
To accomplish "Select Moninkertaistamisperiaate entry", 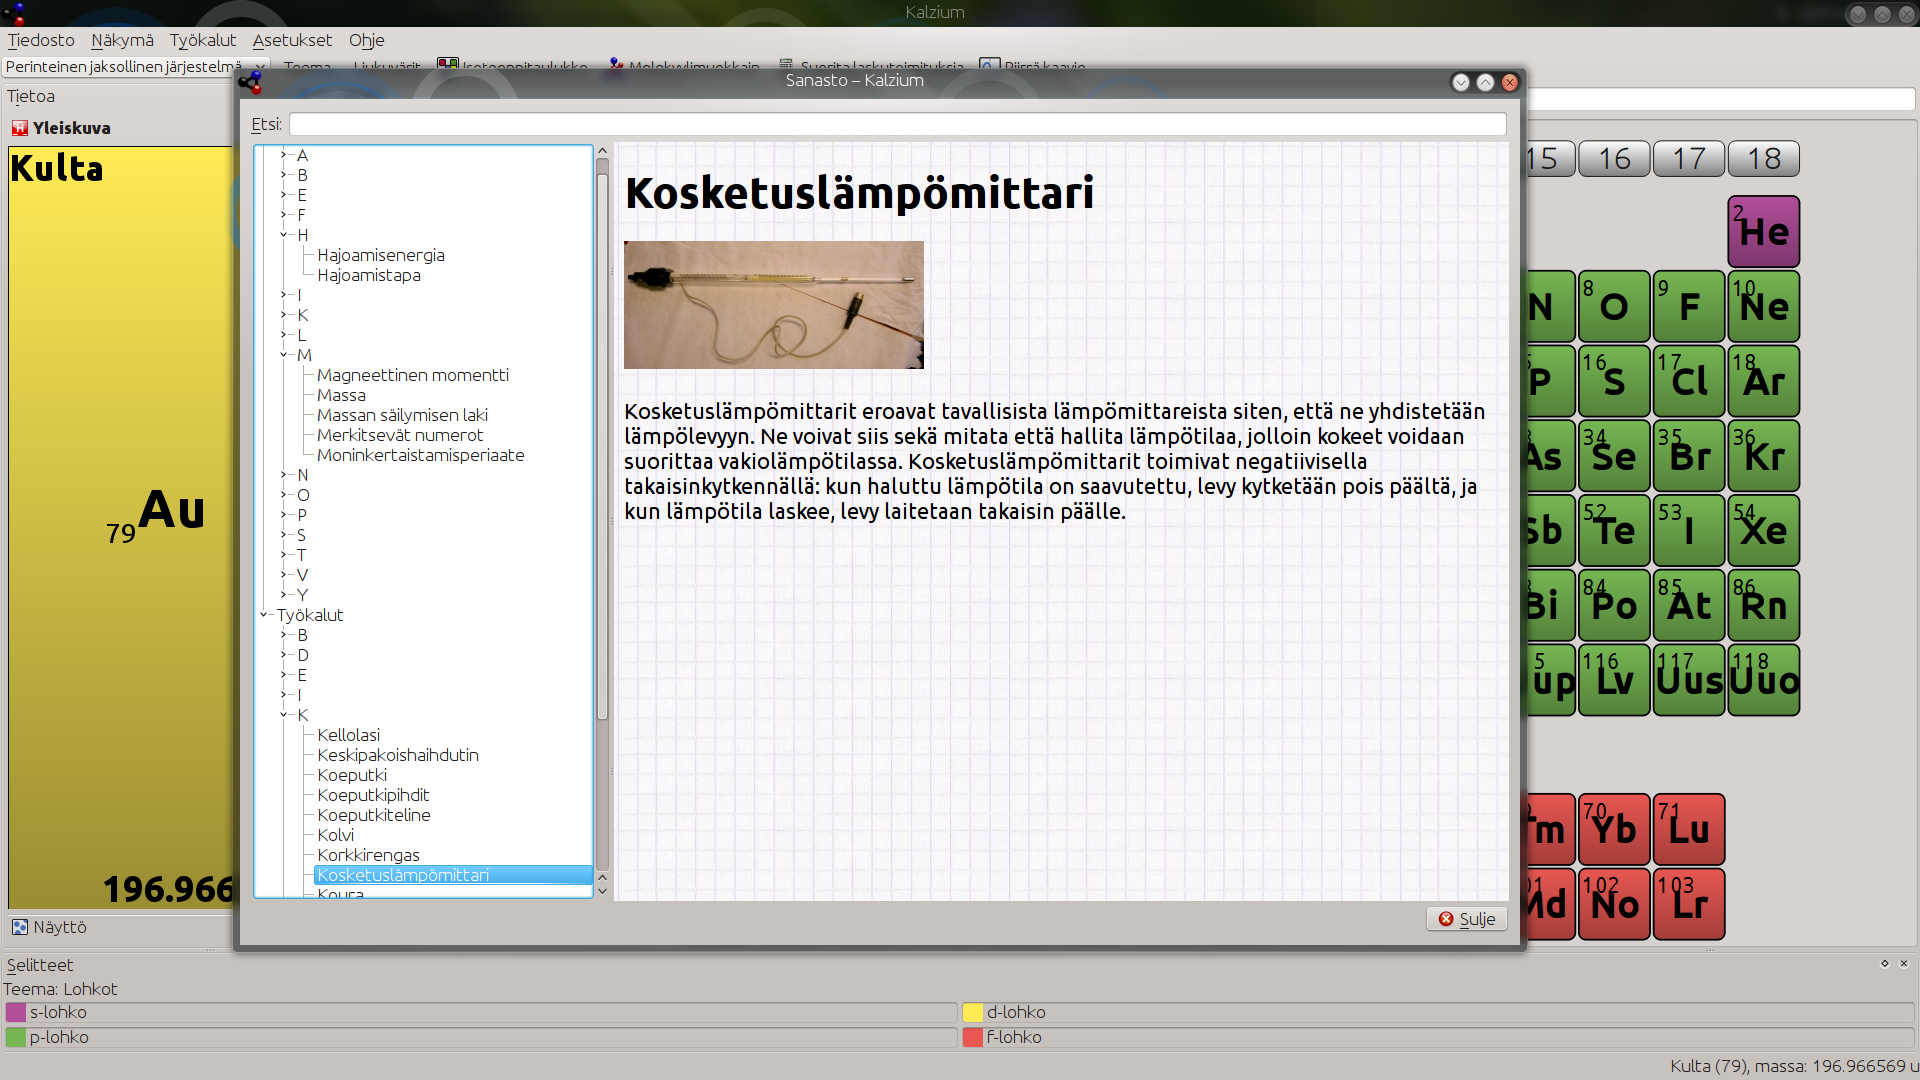I will coord(420,455).
